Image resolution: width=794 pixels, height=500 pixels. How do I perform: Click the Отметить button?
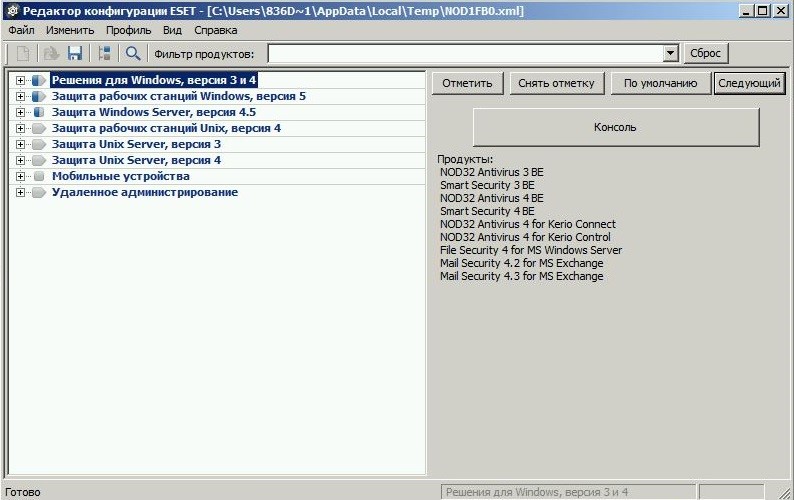[467, 83]
